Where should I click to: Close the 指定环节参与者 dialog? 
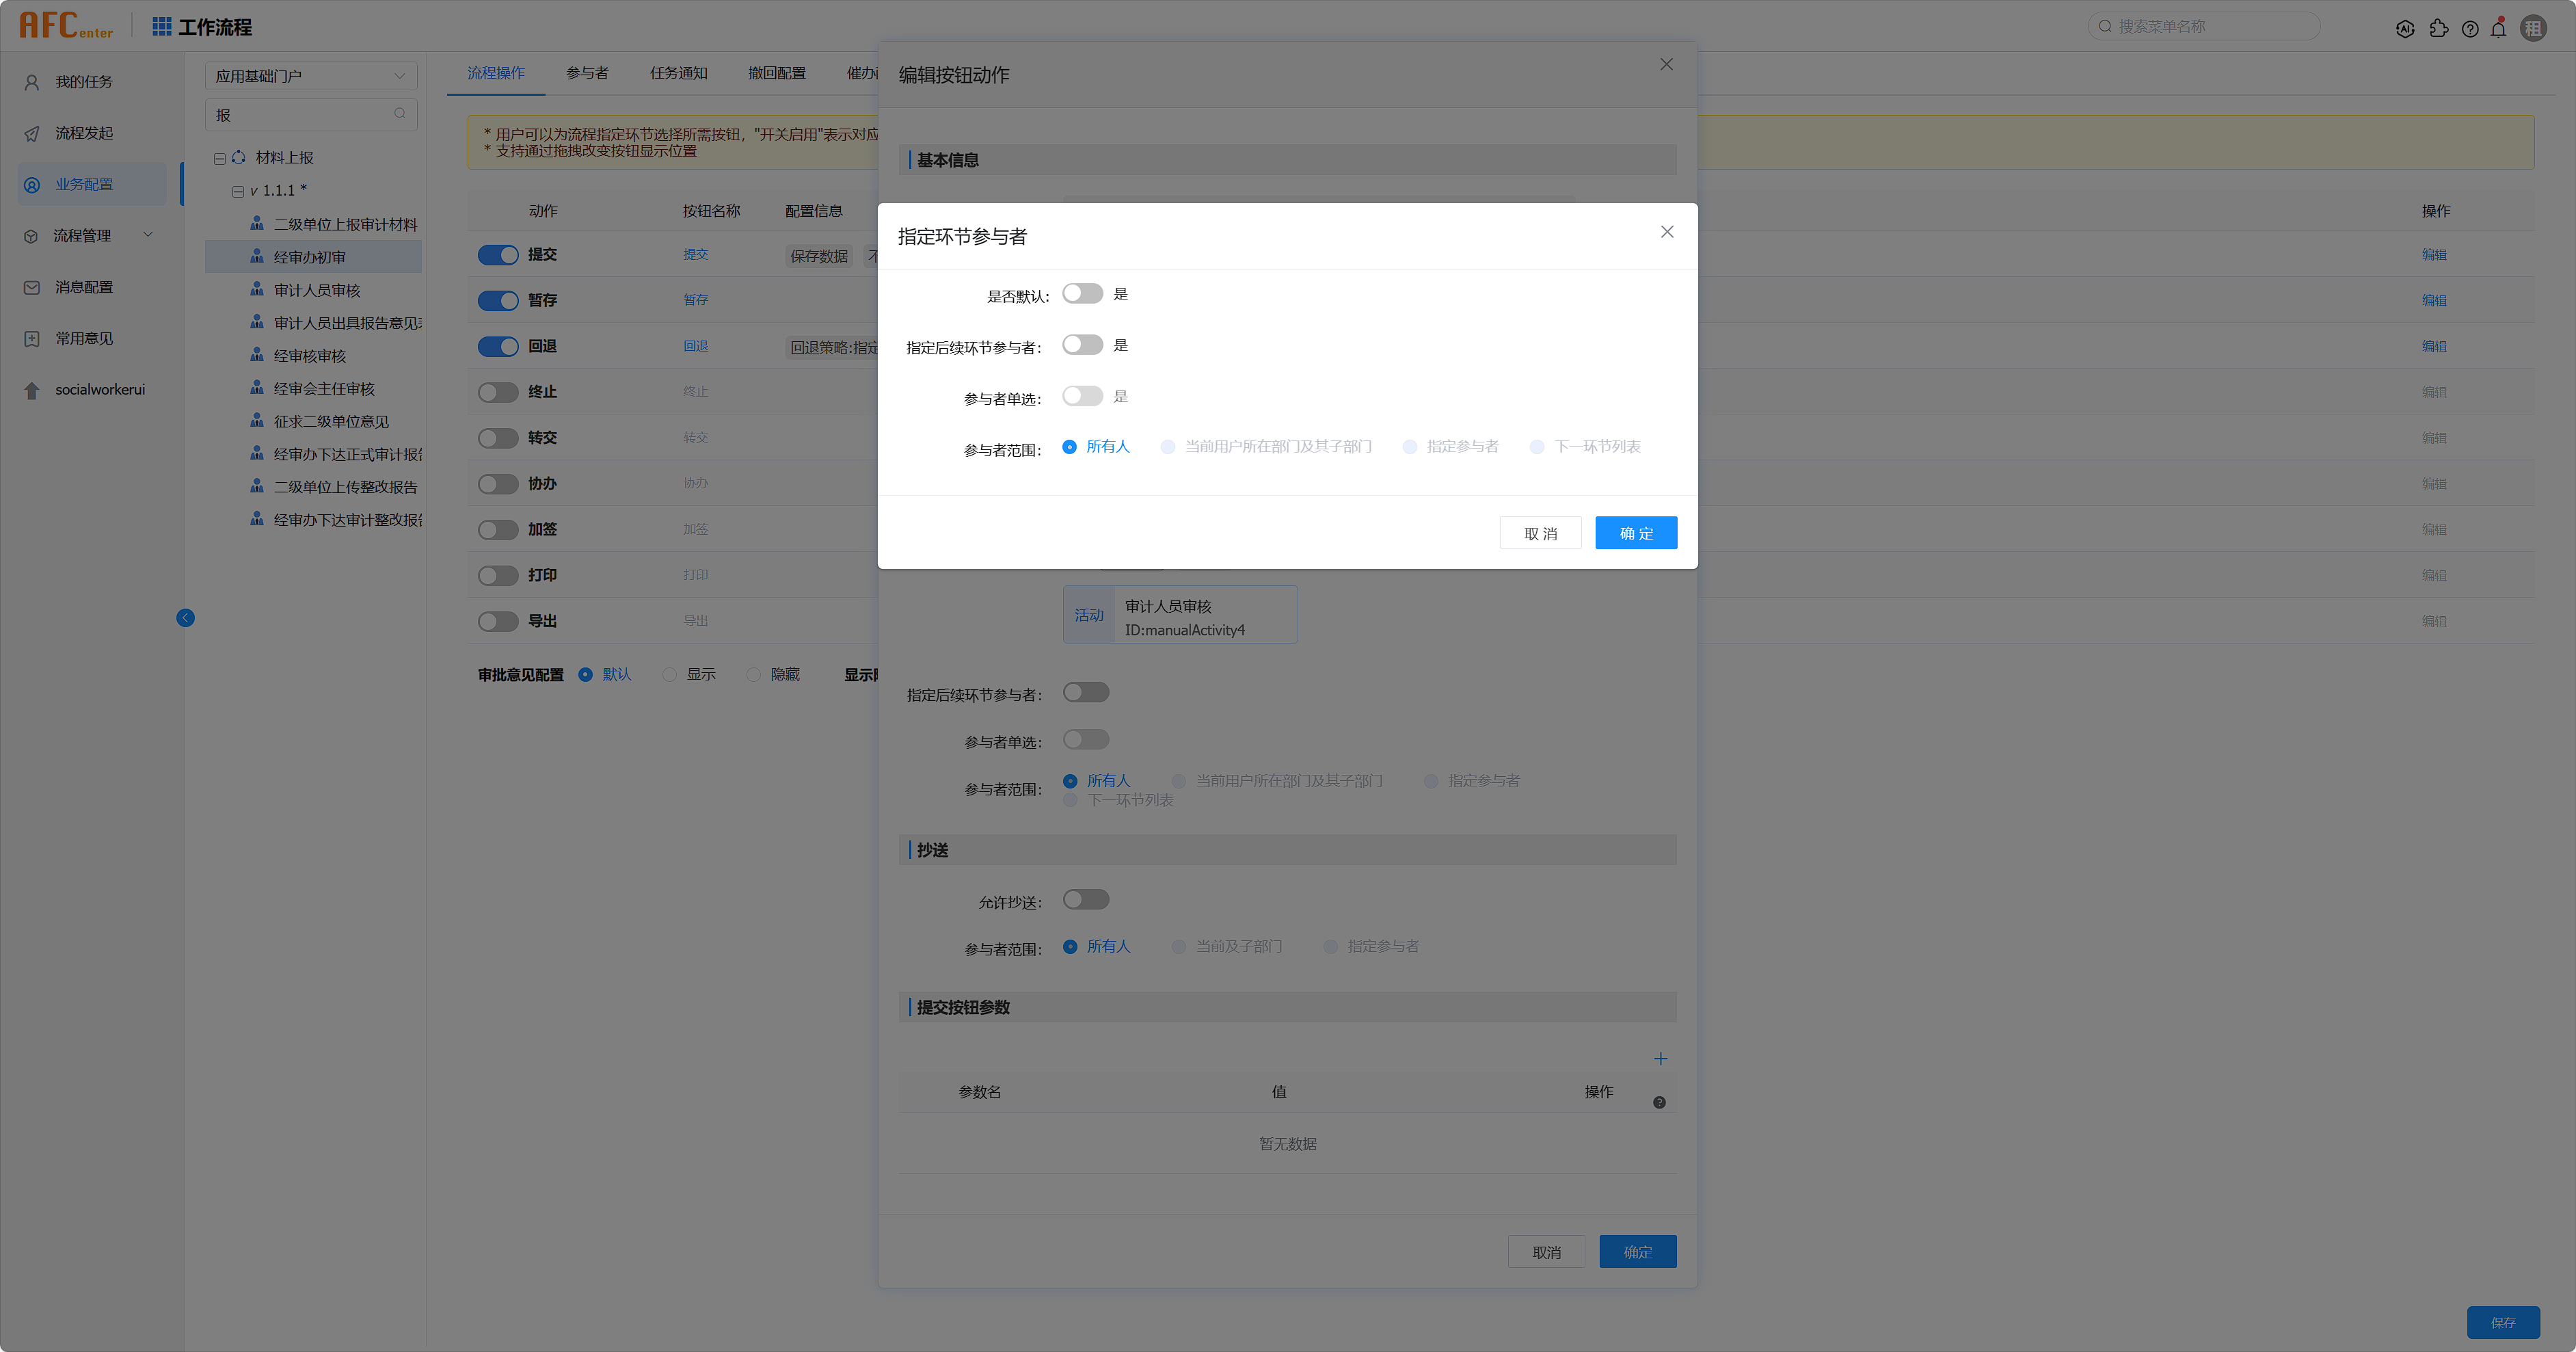(1666, 232)
